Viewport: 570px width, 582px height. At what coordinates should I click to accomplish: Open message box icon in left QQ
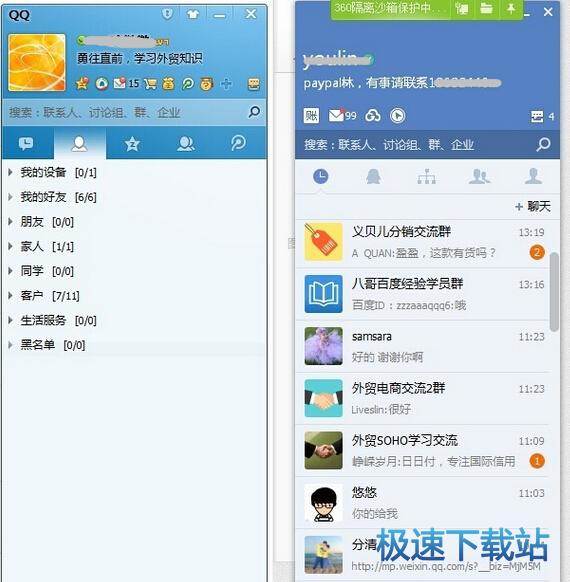(x=254, y=84)
